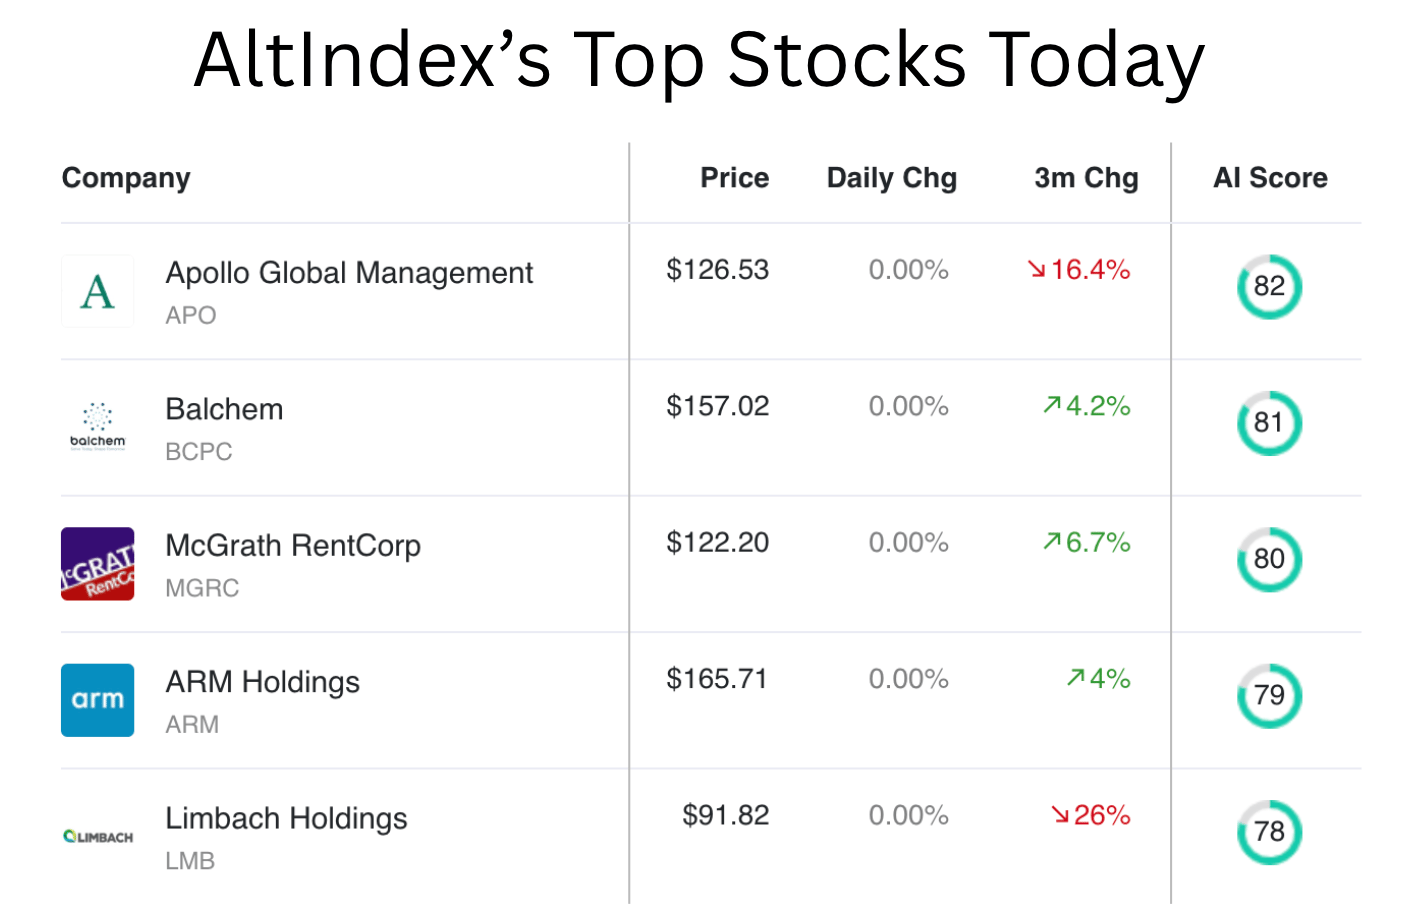Screen dimensions: 1412x908
Task: Open the ARM Holdings company link
Action: 262,682
